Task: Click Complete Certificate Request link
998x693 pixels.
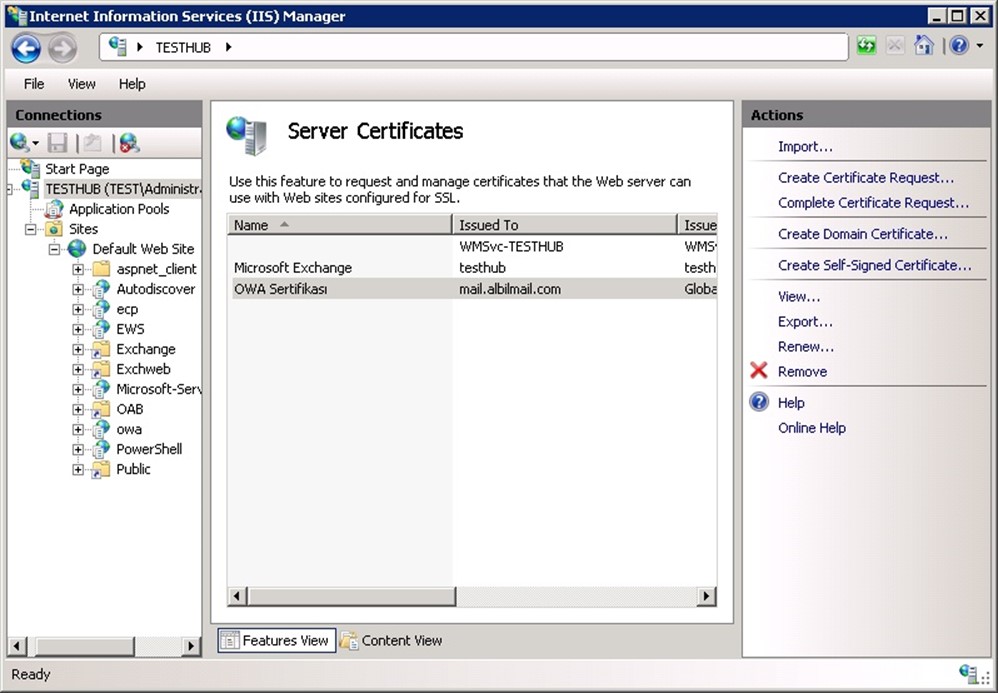Action: (x=873, y=202)
